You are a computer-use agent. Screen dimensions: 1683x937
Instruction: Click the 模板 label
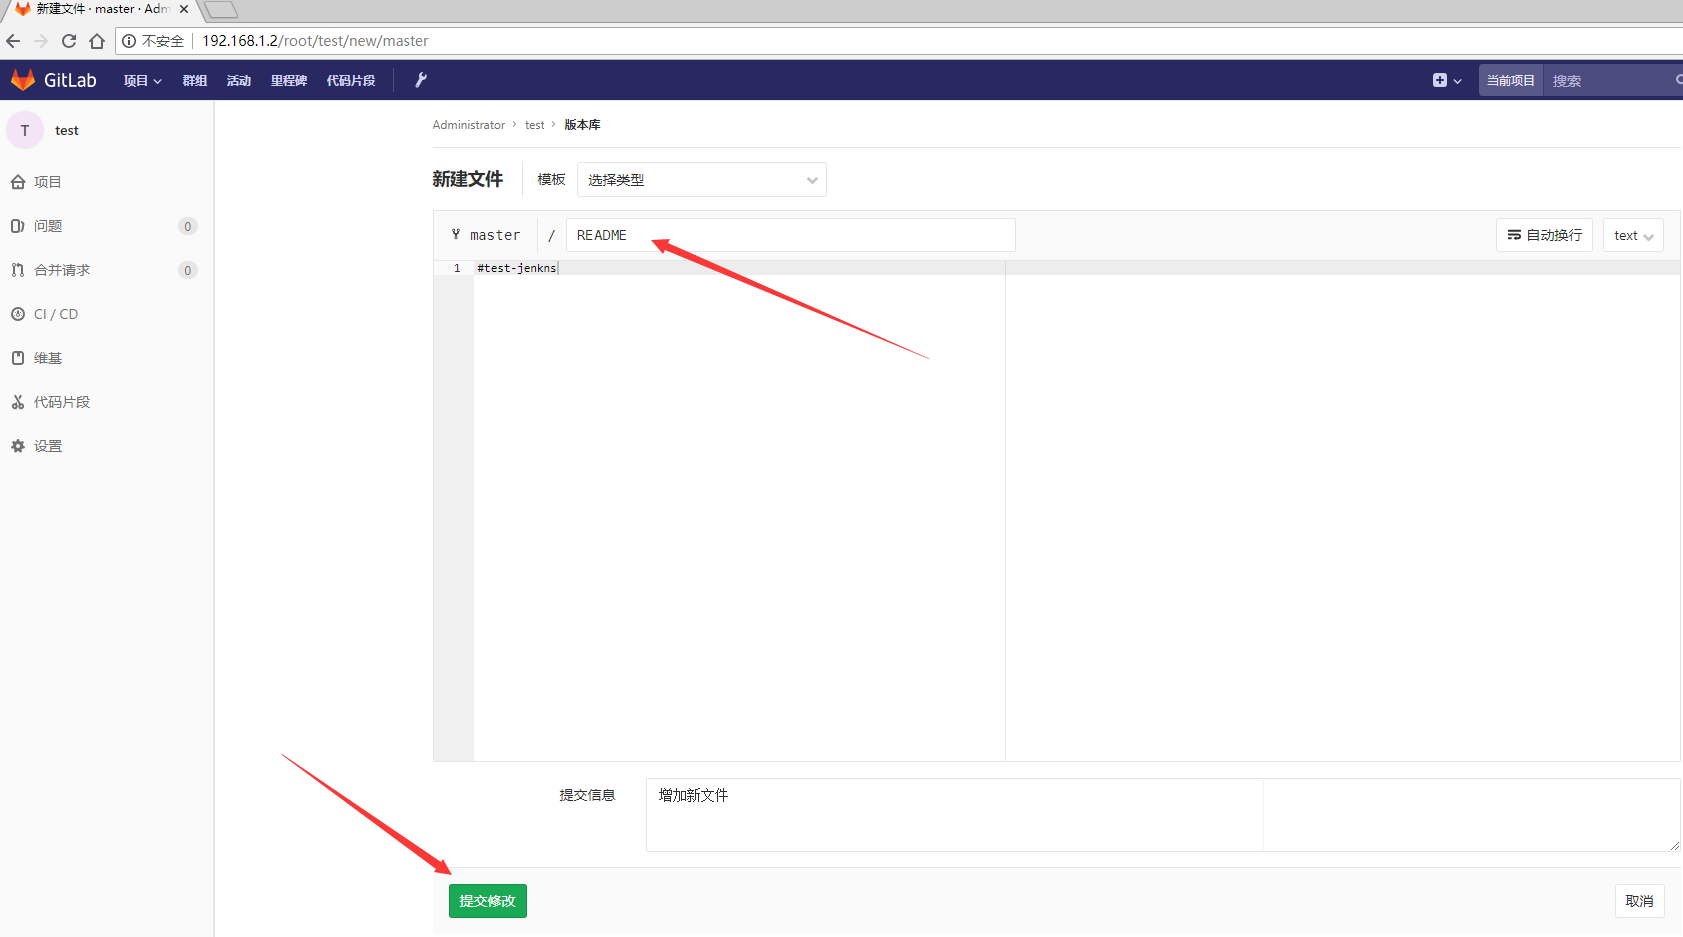click(551, 179)
